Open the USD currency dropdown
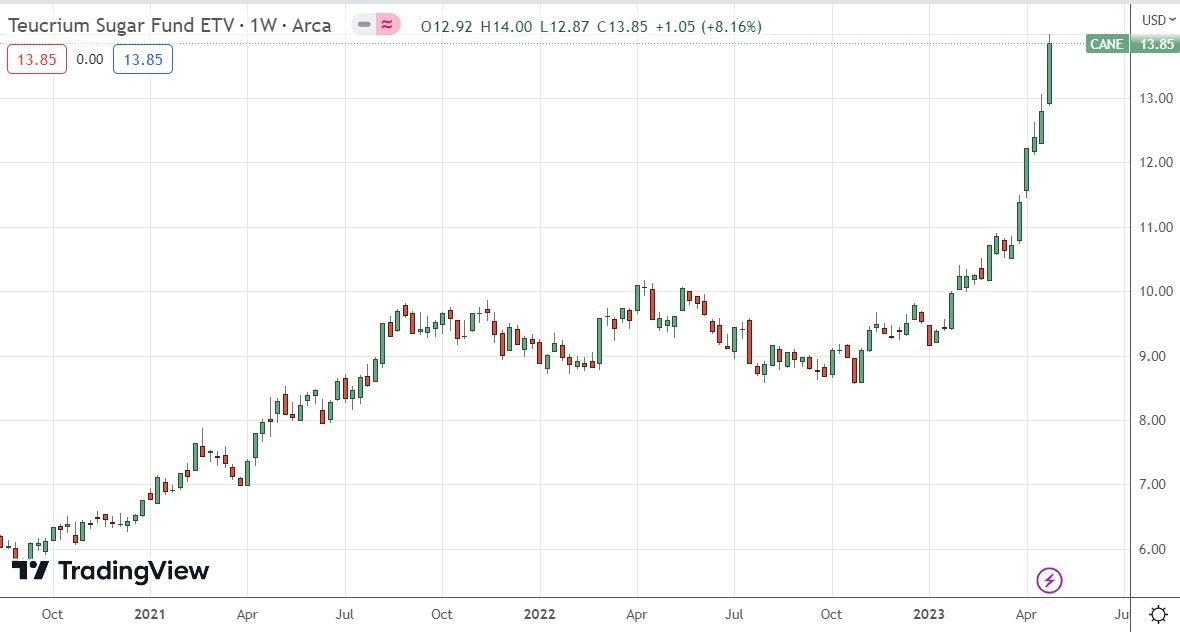 click(1154, 19)
